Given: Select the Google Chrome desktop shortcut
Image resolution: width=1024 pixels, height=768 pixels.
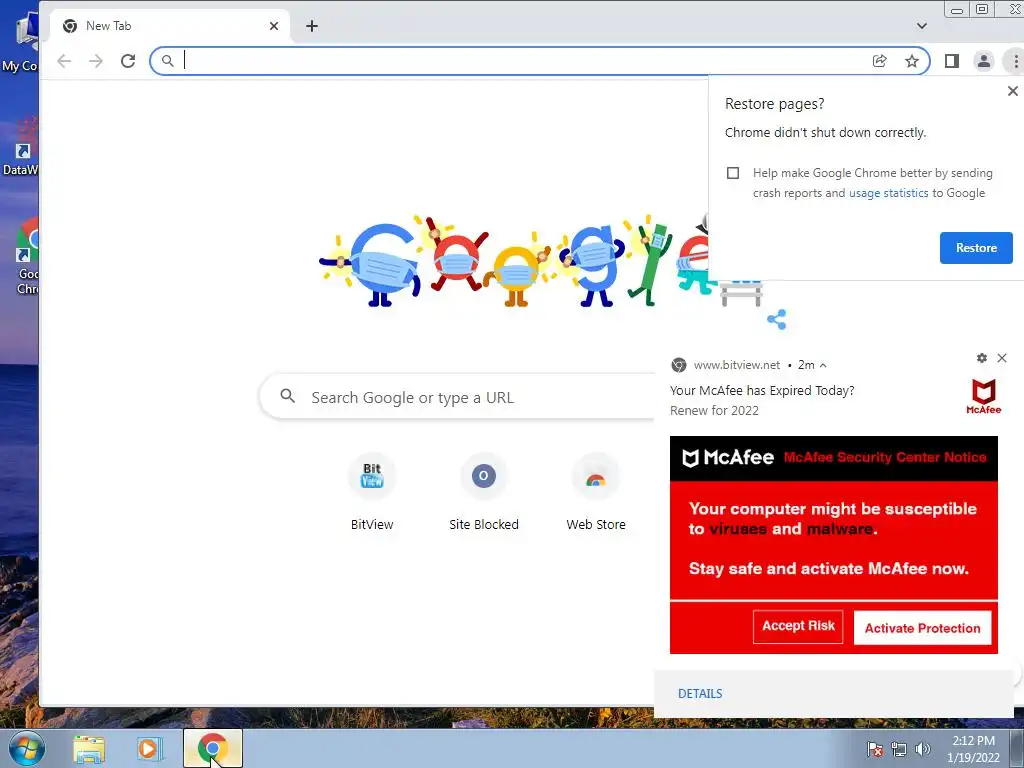Looking at the screenshot, I should pos(26,258).
